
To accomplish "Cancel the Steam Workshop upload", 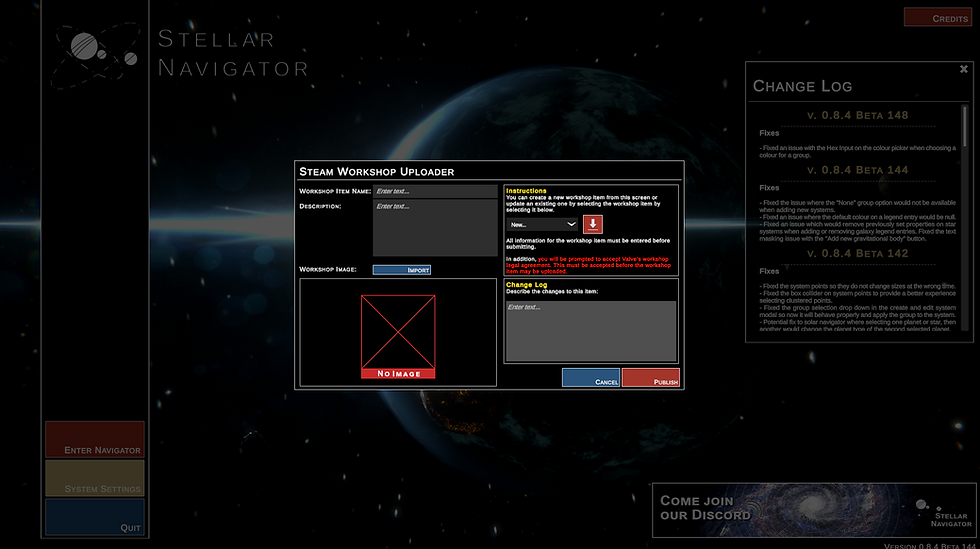I will [591, 378].
